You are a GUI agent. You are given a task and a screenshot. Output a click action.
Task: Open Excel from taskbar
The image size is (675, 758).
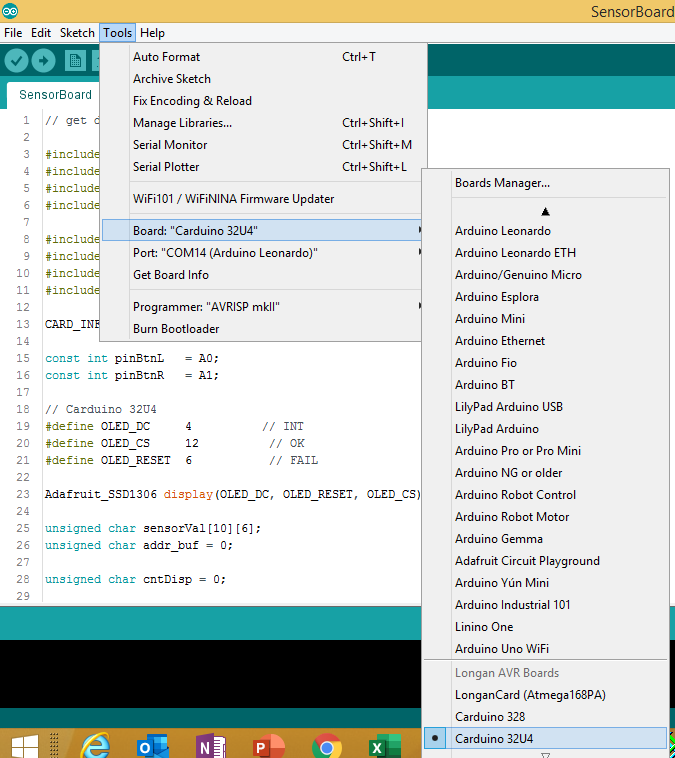coord(385,746)
